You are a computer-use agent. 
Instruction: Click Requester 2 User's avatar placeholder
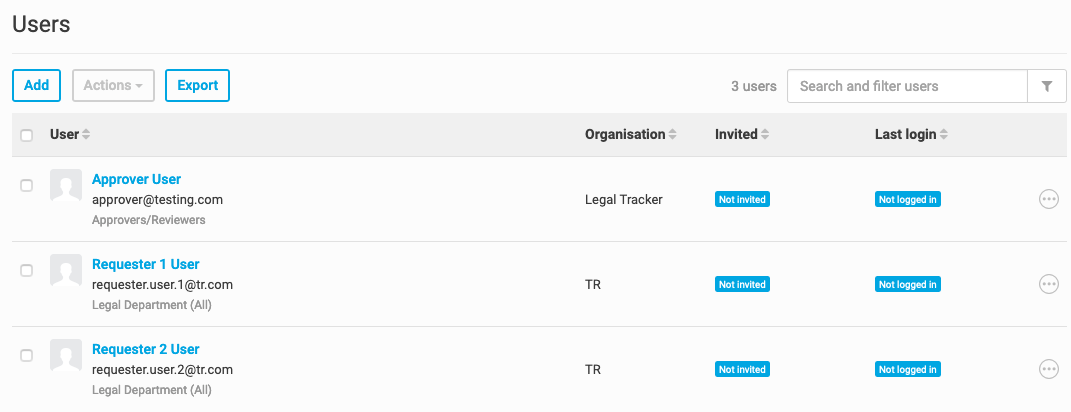pos(66,355)
